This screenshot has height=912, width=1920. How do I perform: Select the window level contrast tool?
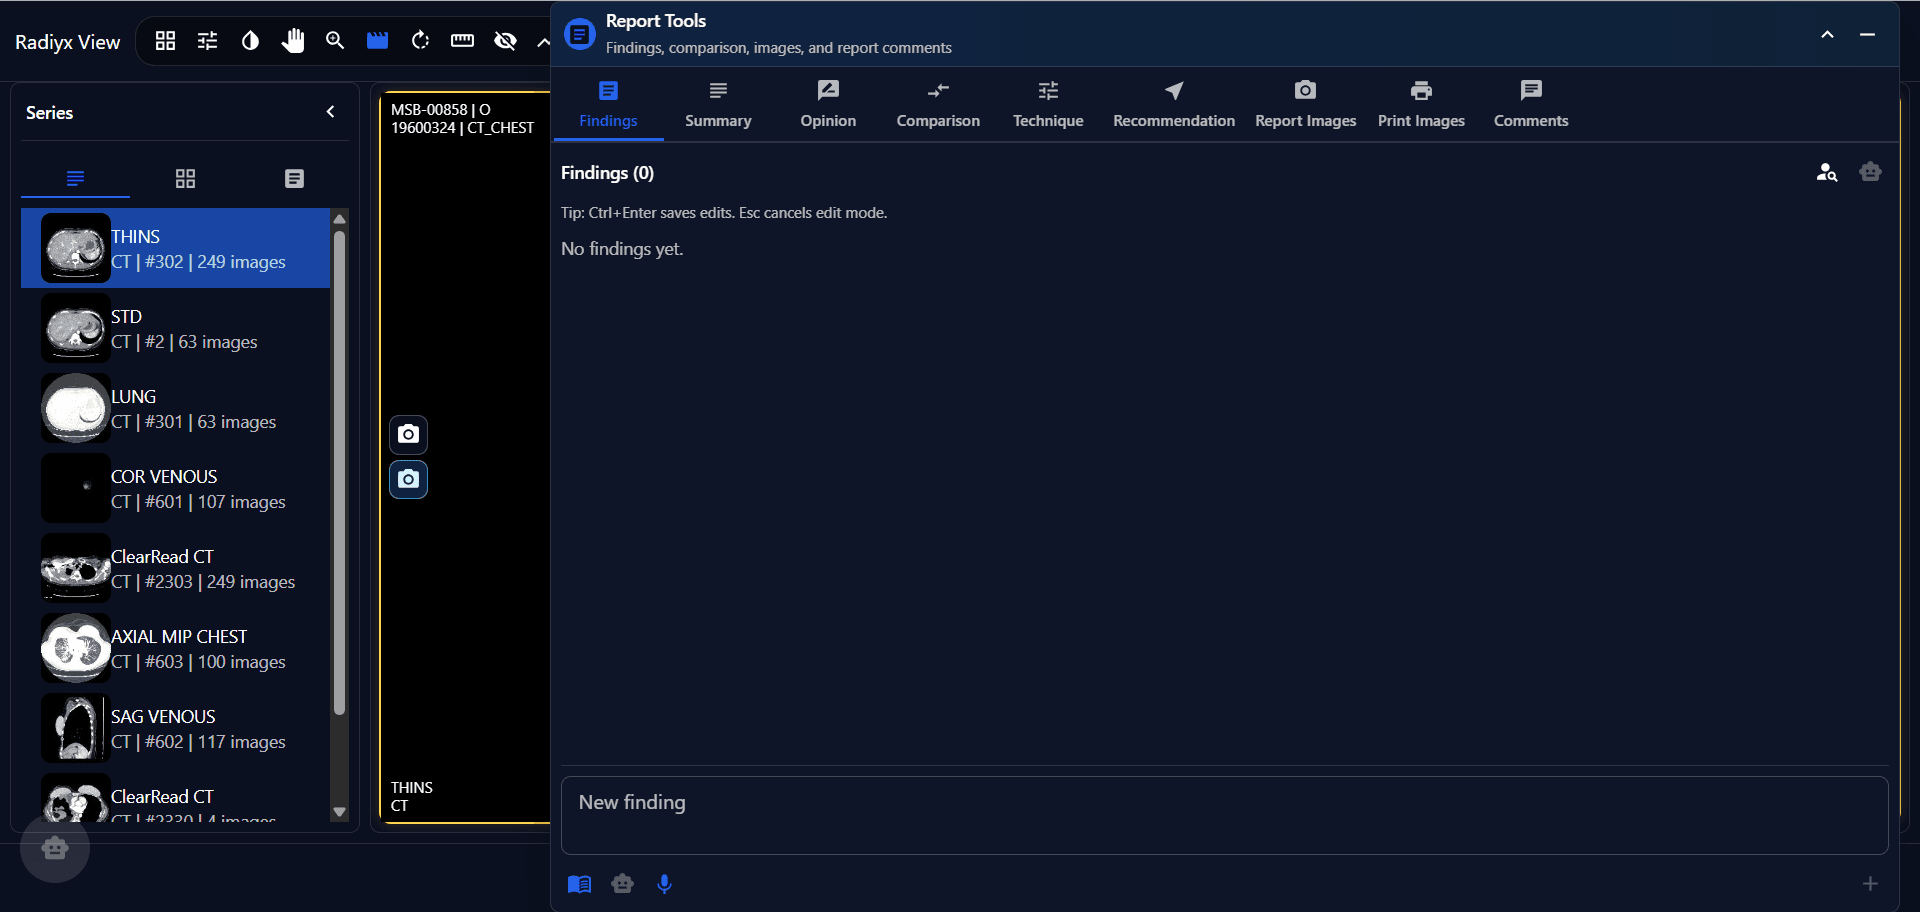[x=250, y=41]
